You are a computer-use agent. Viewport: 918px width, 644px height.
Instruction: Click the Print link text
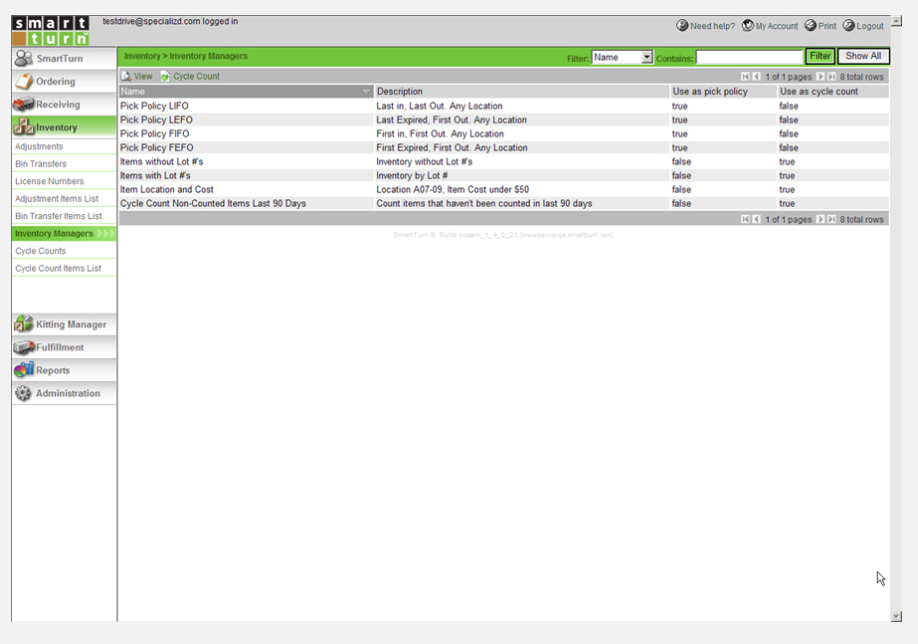point(827,26)
